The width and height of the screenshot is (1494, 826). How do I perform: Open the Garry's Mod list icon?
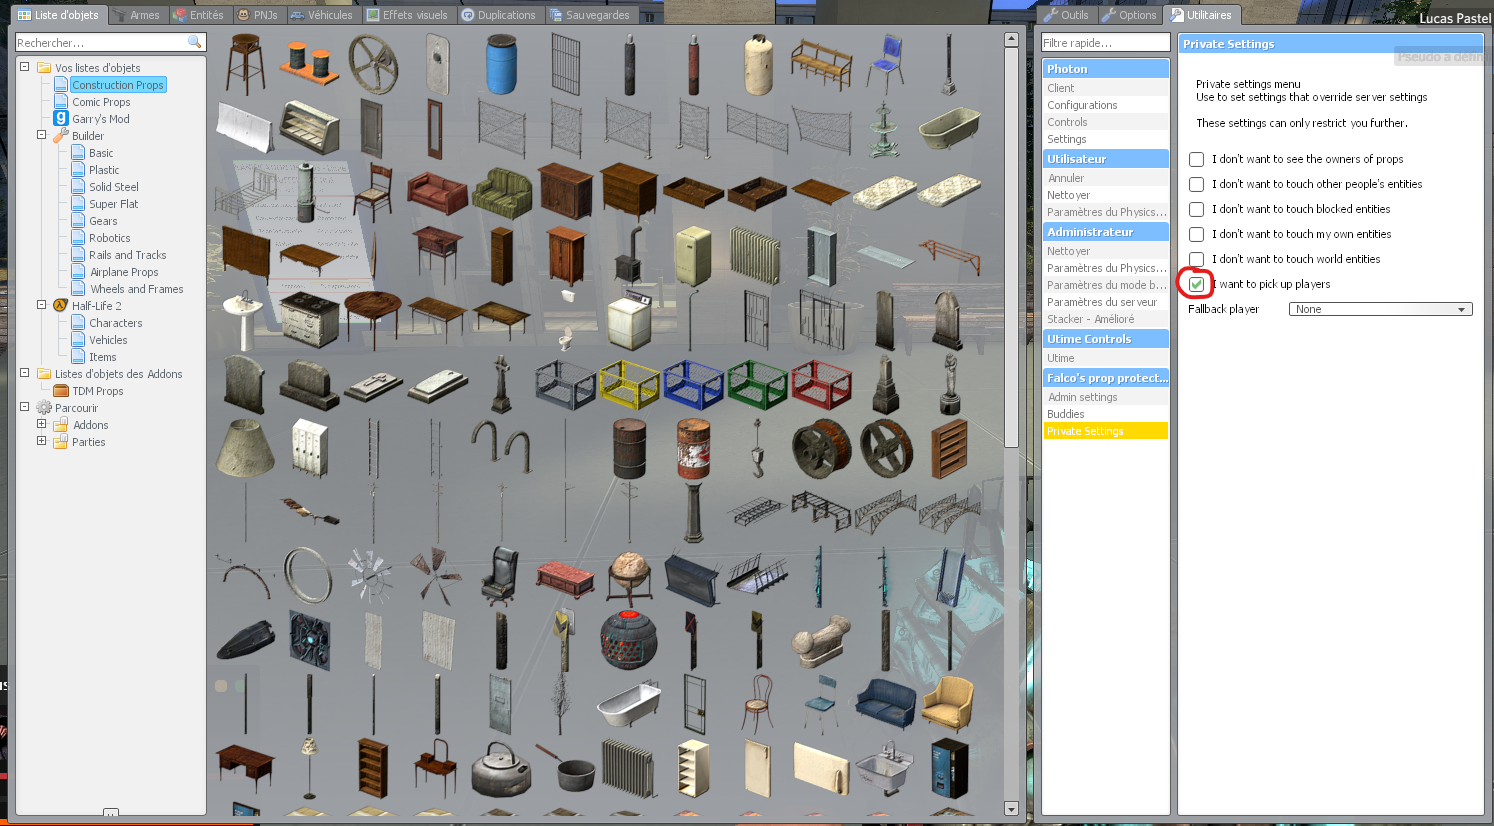tap(61, 118)
